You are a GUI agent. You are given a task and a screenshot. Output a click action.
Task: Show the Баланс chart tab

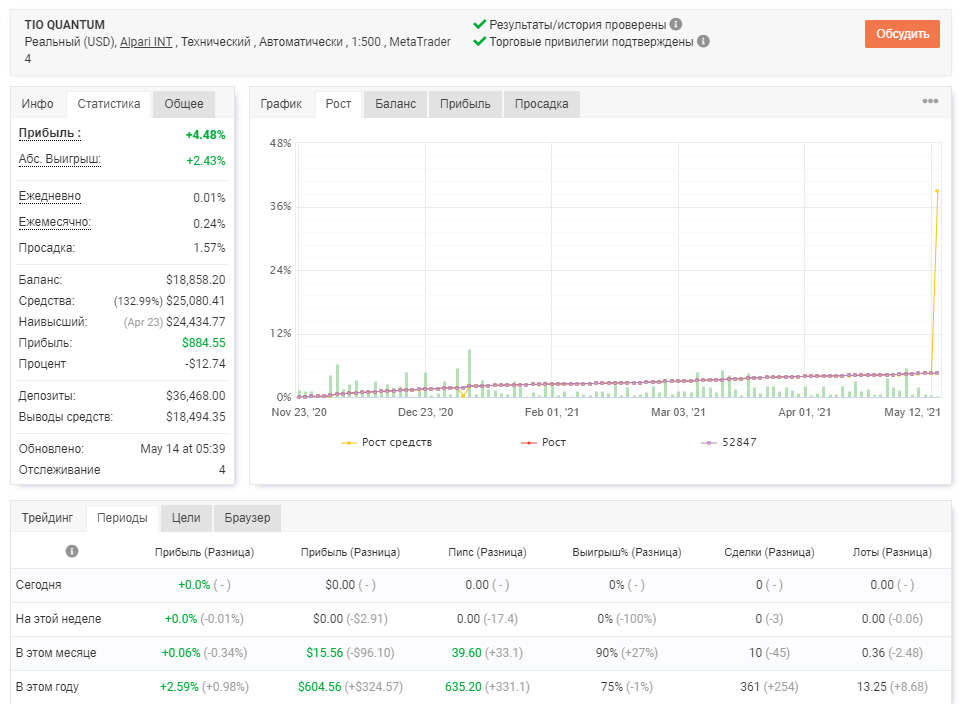click(395, 103)
